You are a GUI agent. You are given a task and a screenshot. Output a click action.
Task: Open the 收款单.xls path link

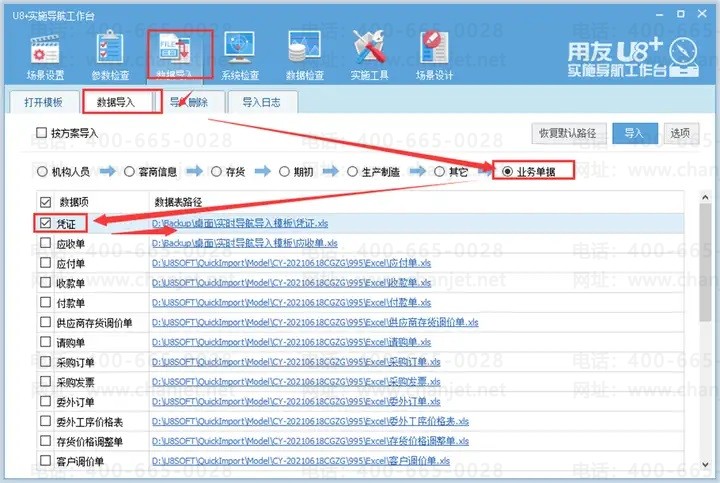pos(292,283)
